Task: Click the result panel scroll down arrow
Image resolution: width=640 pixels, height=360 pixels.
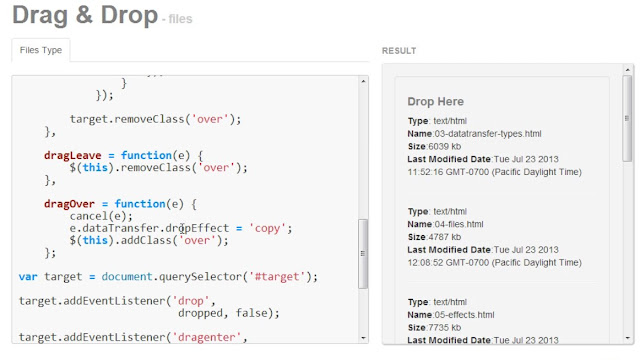Action: [627, 338]
